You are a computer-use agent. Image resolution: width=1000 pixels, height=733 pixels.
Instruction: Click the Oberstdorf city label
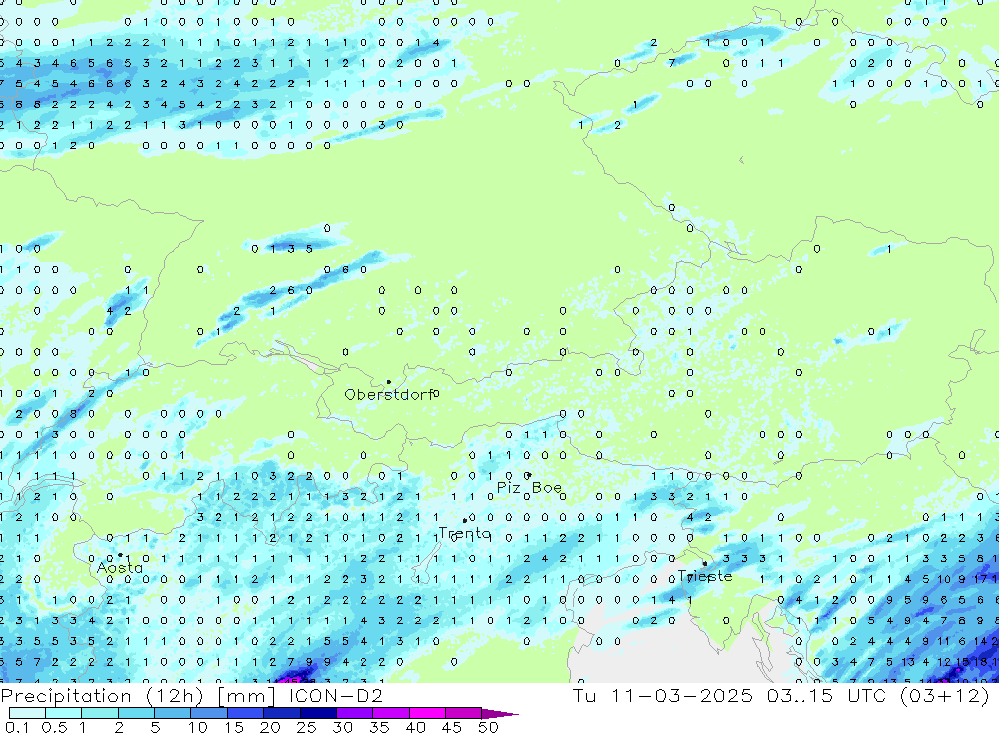point(388,395)
